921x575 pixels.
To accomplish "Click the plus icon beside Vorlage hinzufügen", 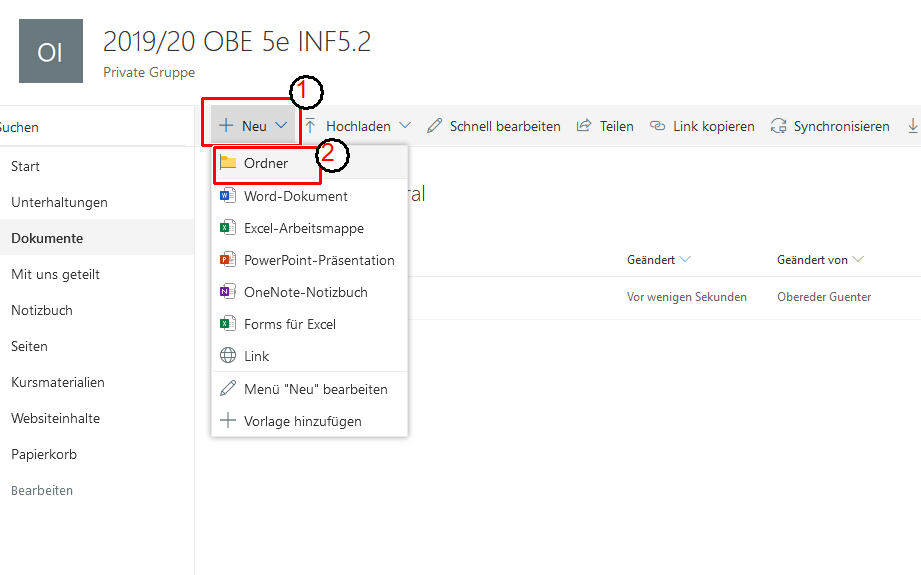I will [228, 421].
